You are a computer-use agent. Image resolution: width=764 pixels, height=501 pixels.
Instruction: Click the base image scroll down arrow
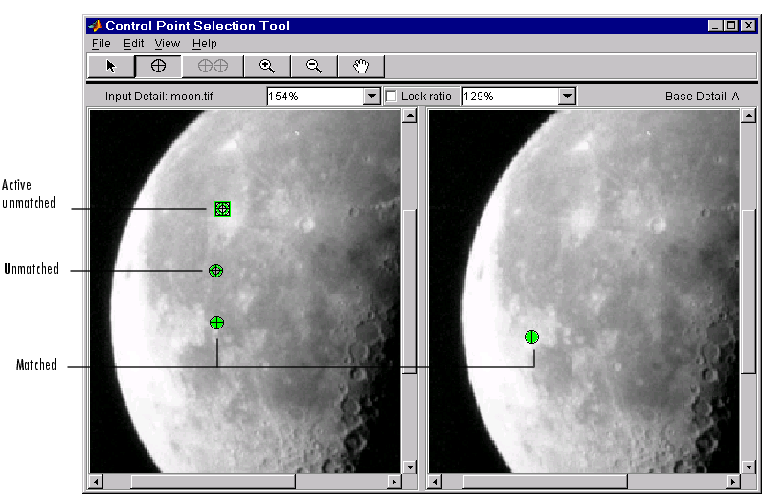click(748, 467)
